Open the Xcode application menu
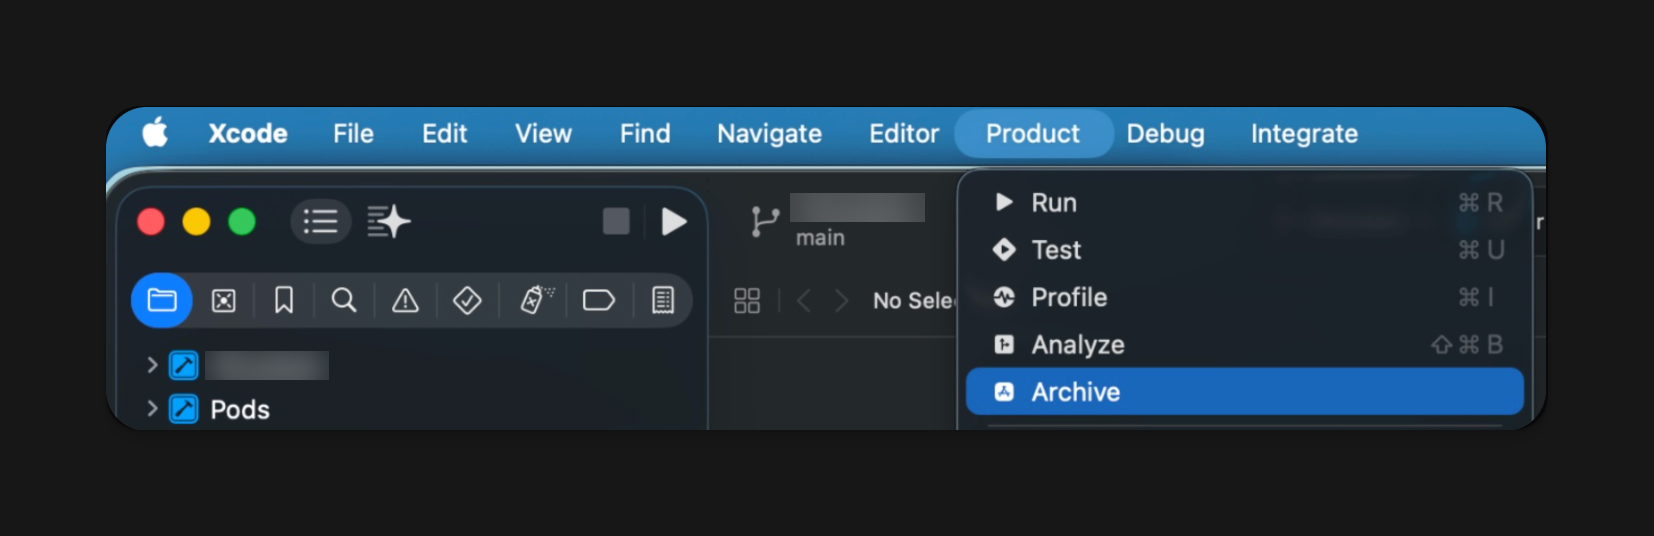This screenshot has height=536, width=1654. [248, 133]
